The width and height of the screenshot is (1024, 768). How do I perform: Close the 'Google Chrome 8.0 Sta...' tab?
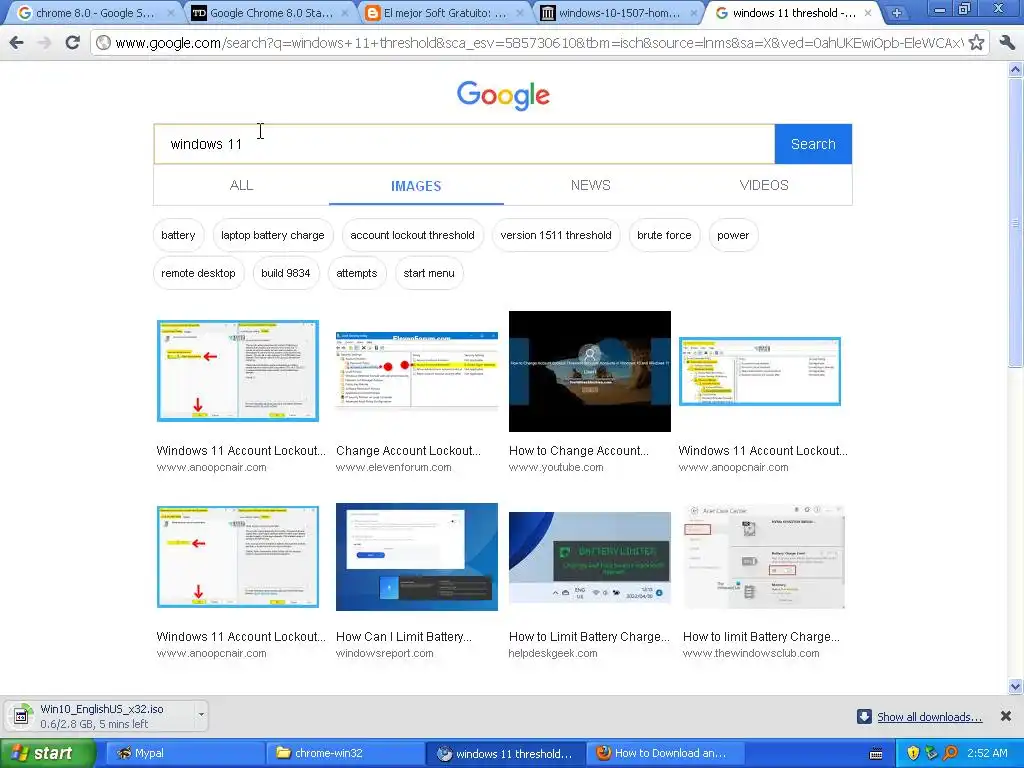[345, 13]
